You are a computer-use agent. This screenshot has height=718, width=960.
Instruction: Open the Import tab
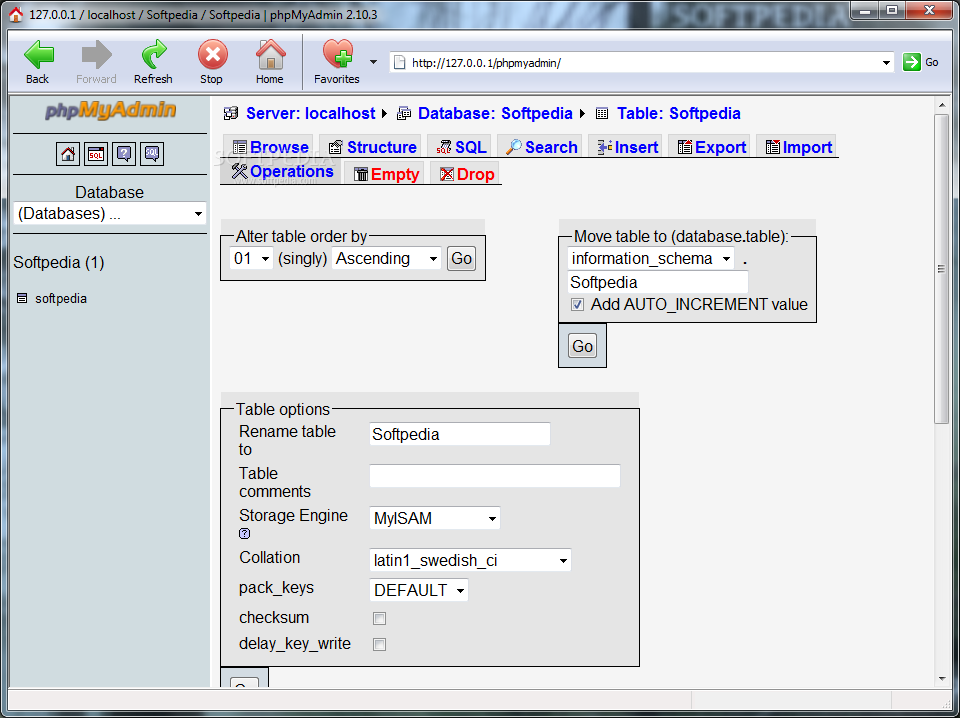798,148
